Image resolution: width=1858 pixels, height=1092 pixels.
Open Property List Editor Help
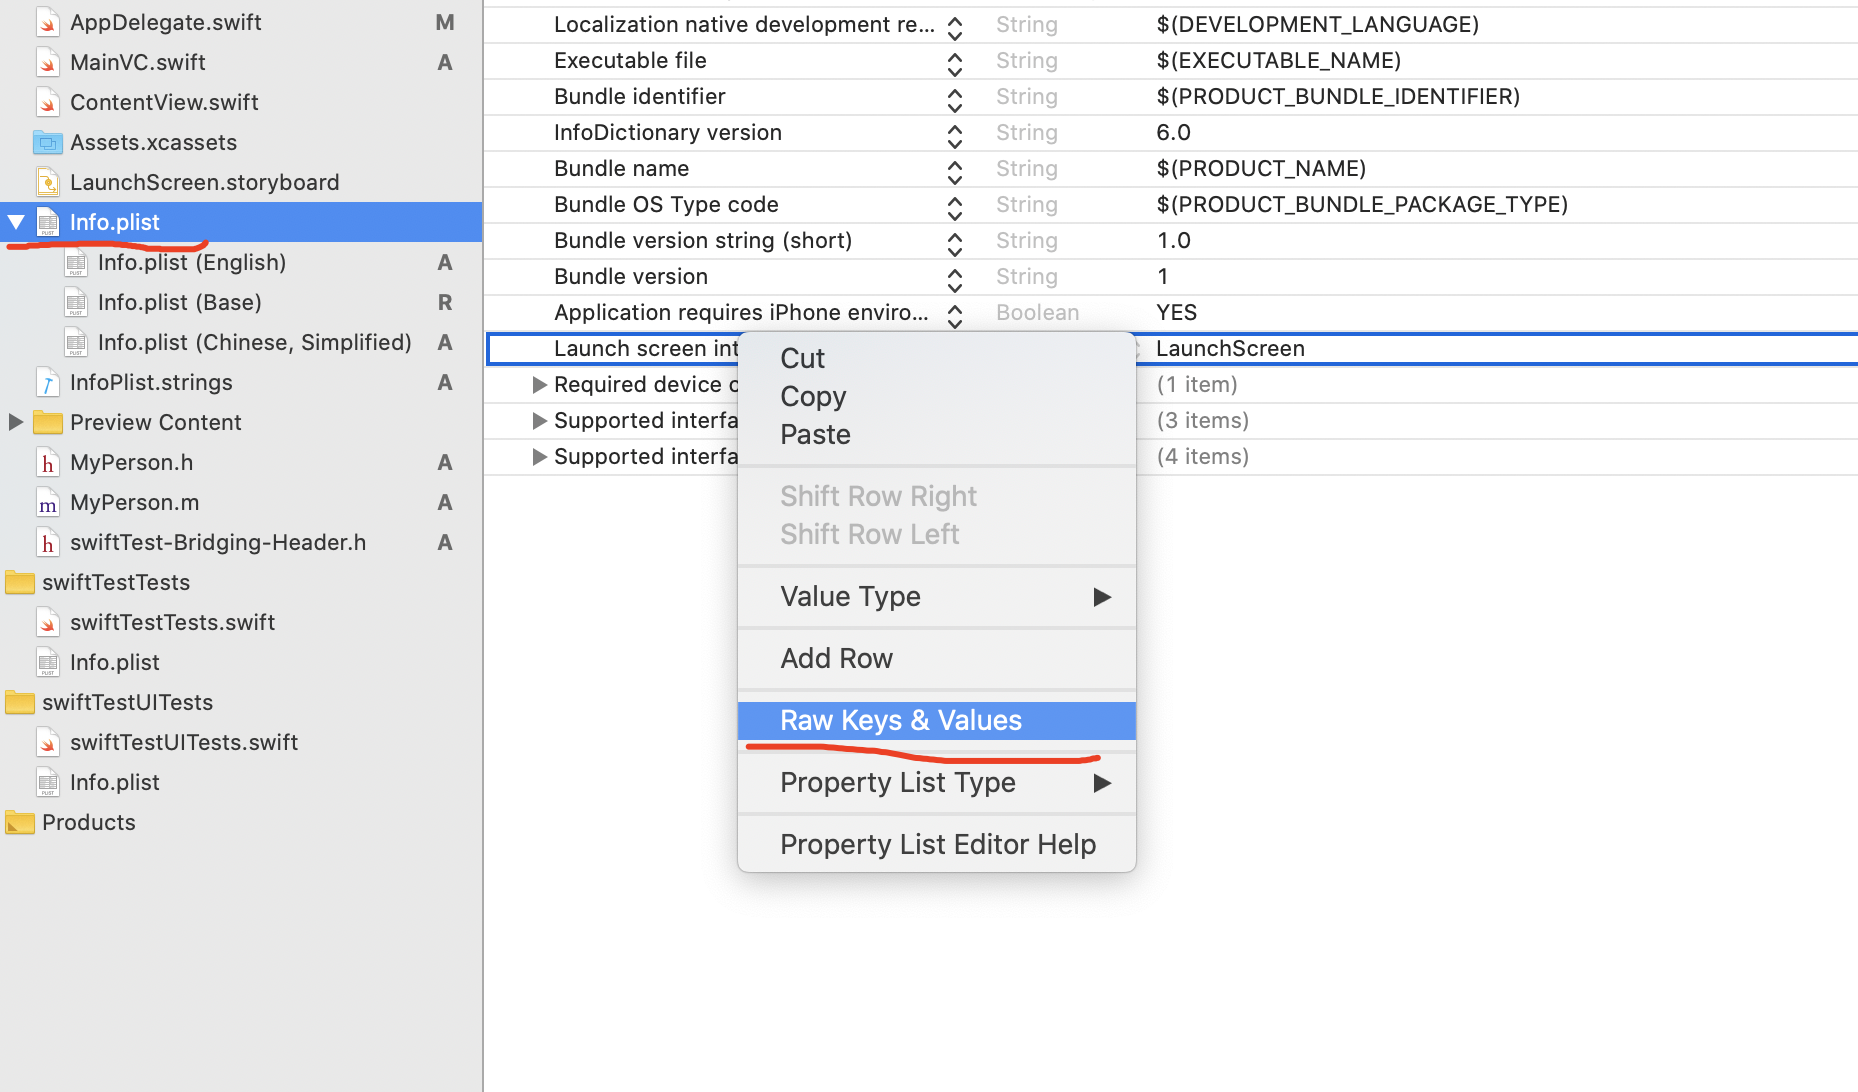coord(937,844)
